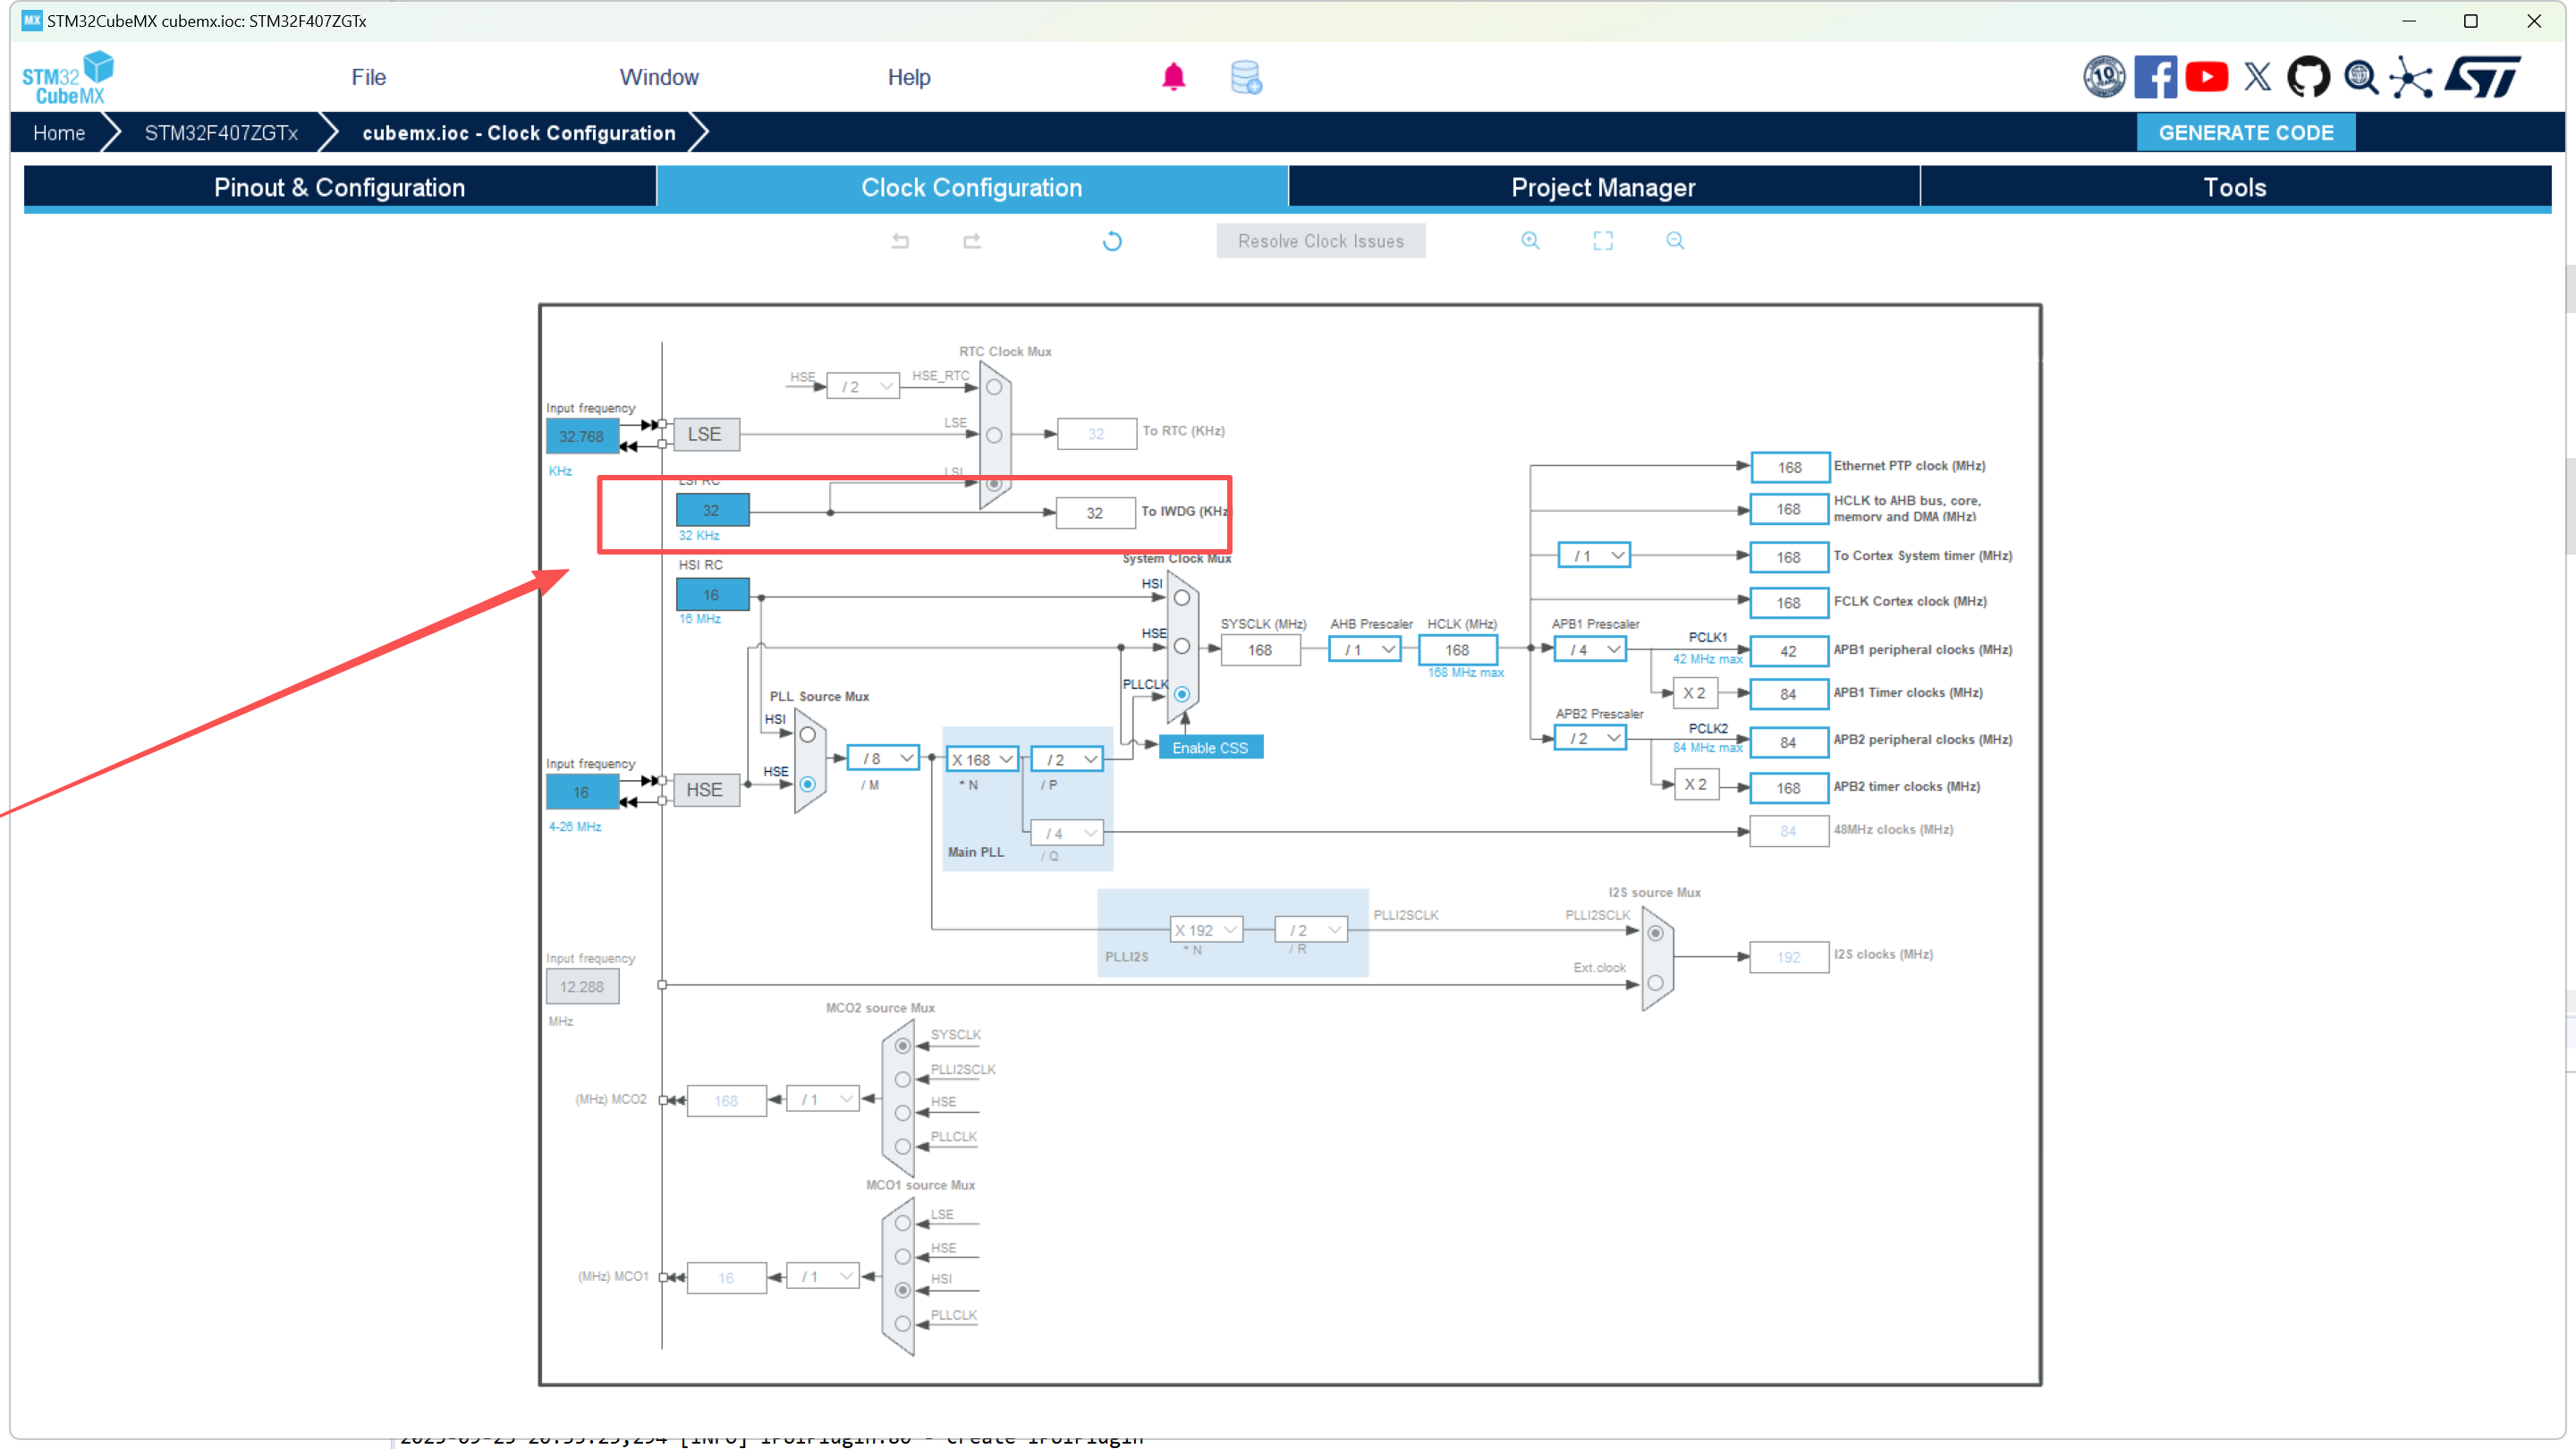Image resolution: width=2576 pixels, height=1449 pixels.
Task: Reset clock configuration with refresh icon
Action: (1112, 241)
